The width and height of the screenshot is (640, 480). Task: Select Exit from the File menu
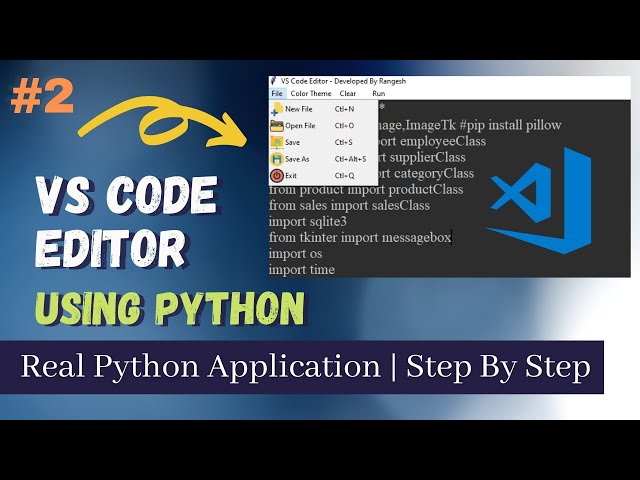tap(323, 176)
